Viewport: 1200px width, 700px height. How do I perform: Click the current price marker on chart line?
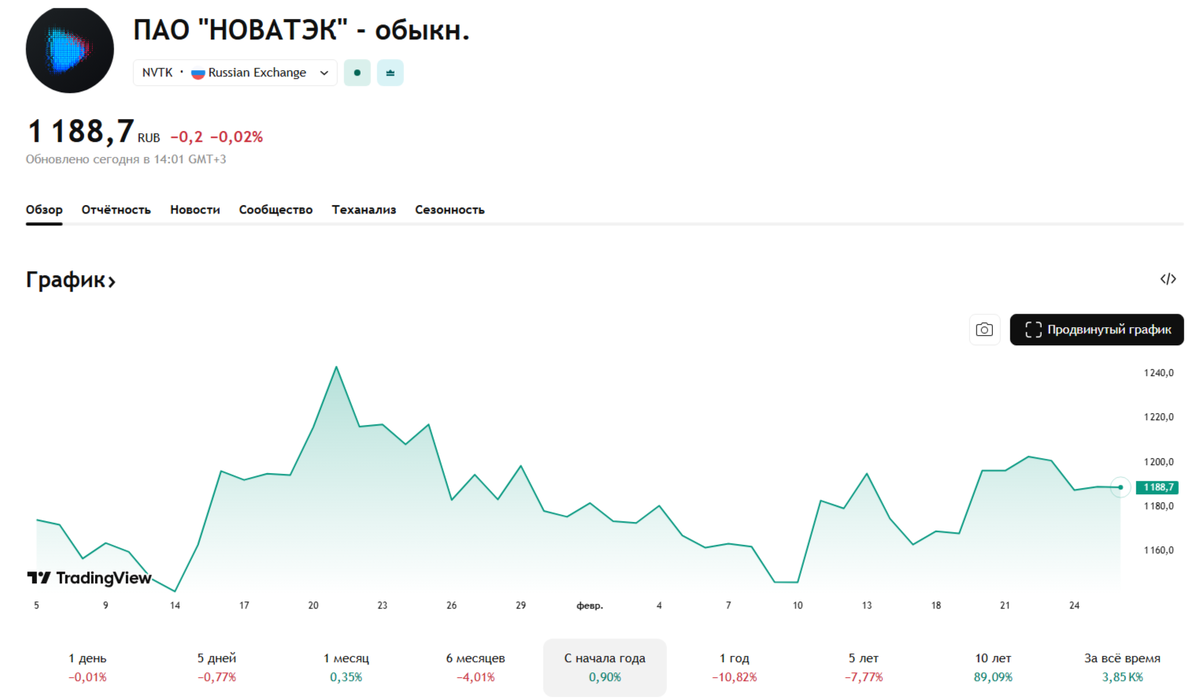(x=1121, y=488)
